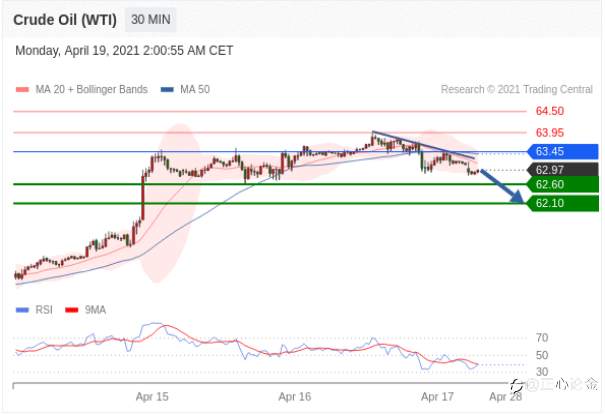Click the Apr 17 date marker
The height and width of the screenshot is (414, 605).
click(437, 397)
